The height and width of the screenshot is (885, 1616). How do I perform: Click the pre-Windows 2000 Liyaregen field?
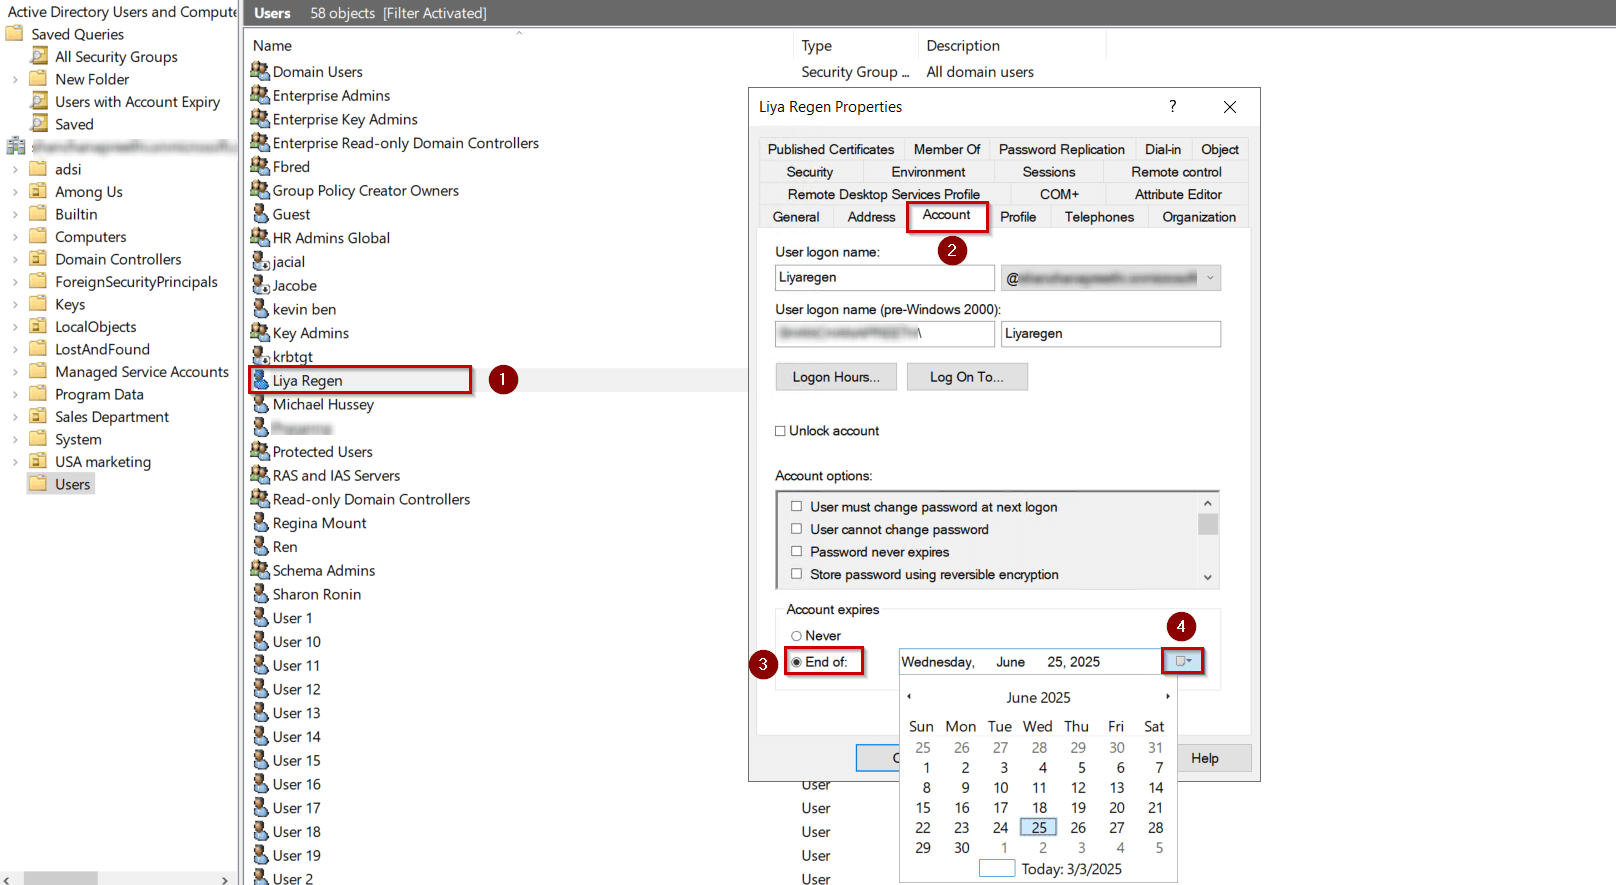tap(1111, 334)
